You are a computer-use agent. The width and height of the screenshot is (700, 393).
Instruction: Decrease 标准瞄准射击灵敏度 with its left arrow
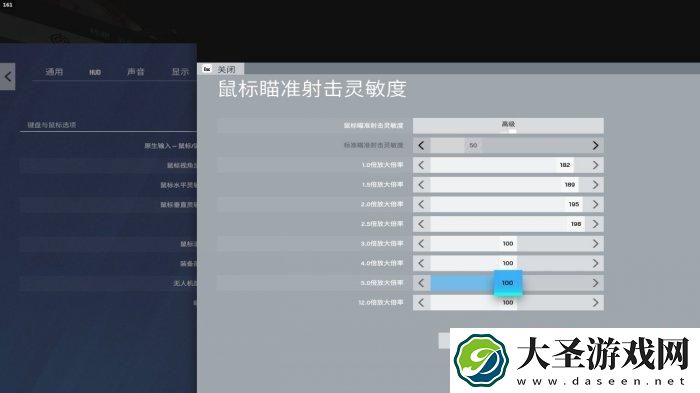421,145
